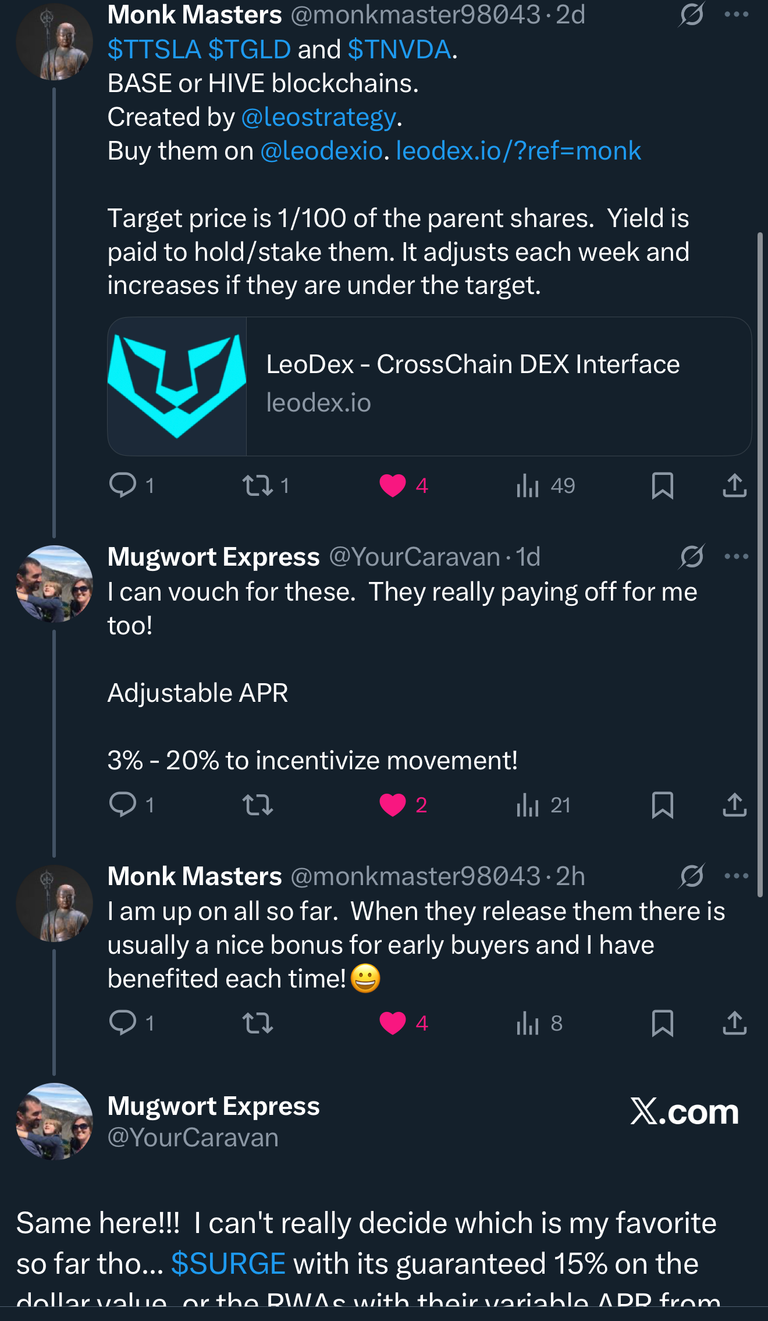Viewport: 768px width, 1321px height.
Task: Expand more options on Monk Masters 2h tweet
Action: point(736,876)
